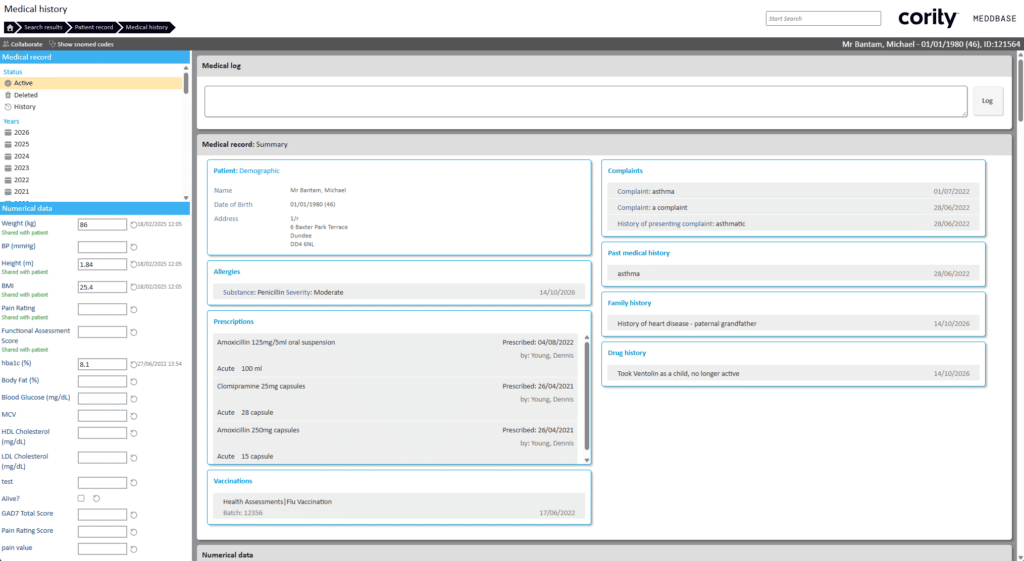Viewport: 1024px width, 561px height.
Task: Open history icon next to Body Fat
Action: tap(133, 381)
